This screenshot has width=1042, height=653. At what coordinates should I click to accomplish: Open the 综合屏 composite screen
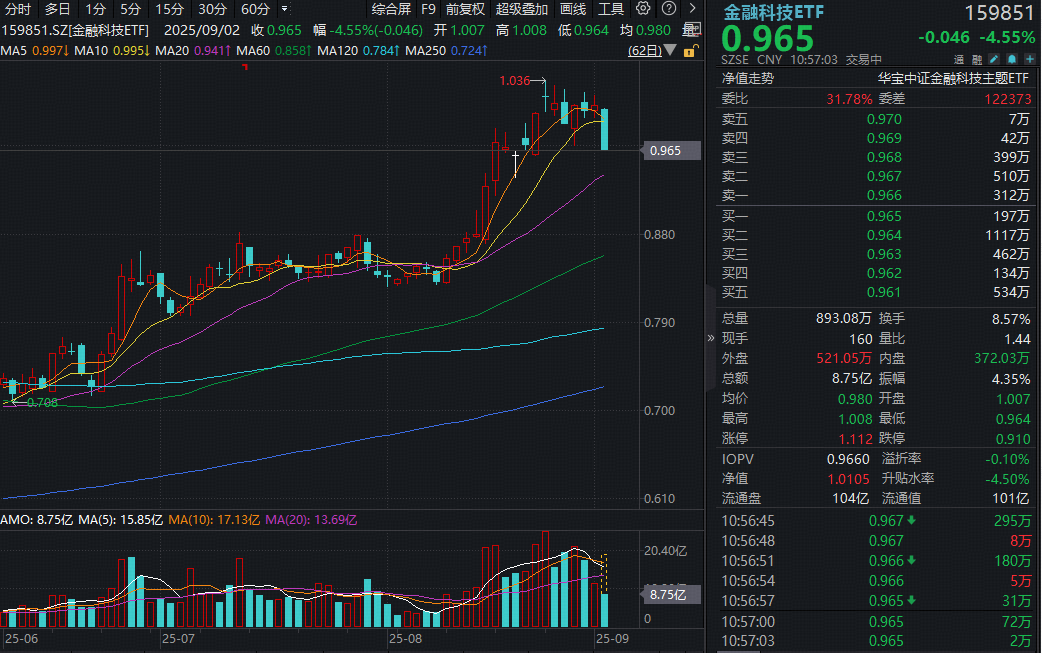[x=391, y=9]
